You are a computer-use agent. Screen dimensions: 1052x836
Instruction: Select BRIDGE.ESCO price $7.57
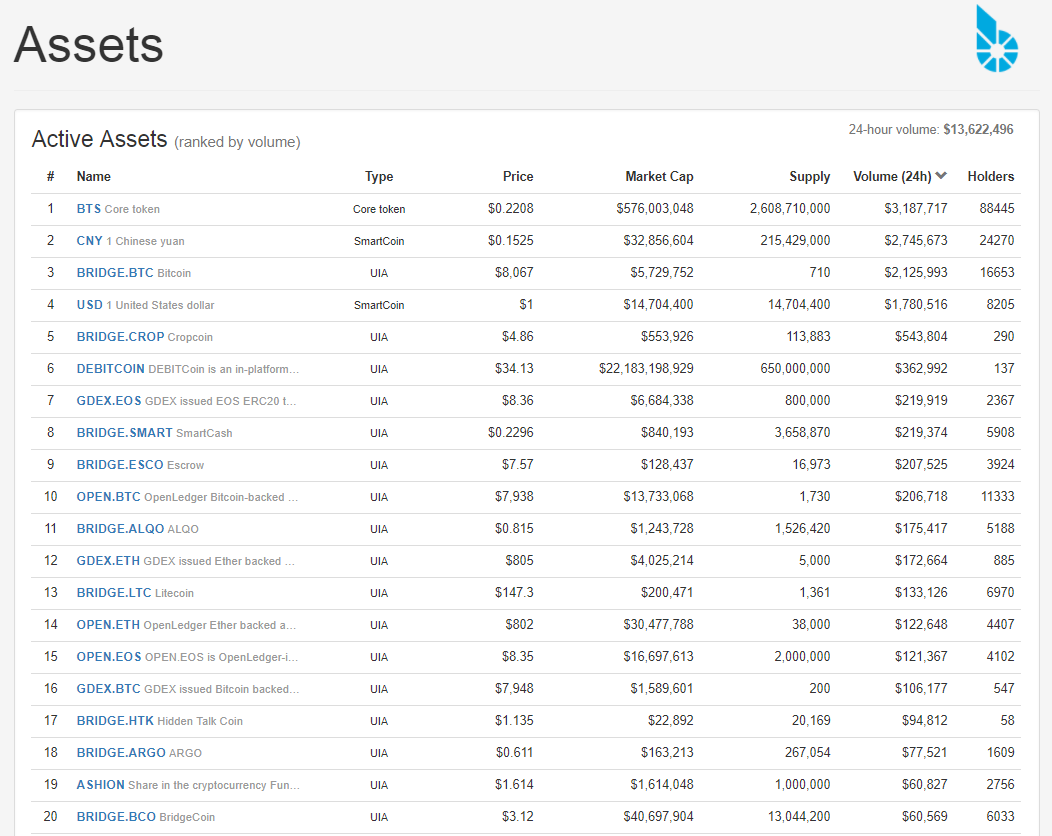517,464
